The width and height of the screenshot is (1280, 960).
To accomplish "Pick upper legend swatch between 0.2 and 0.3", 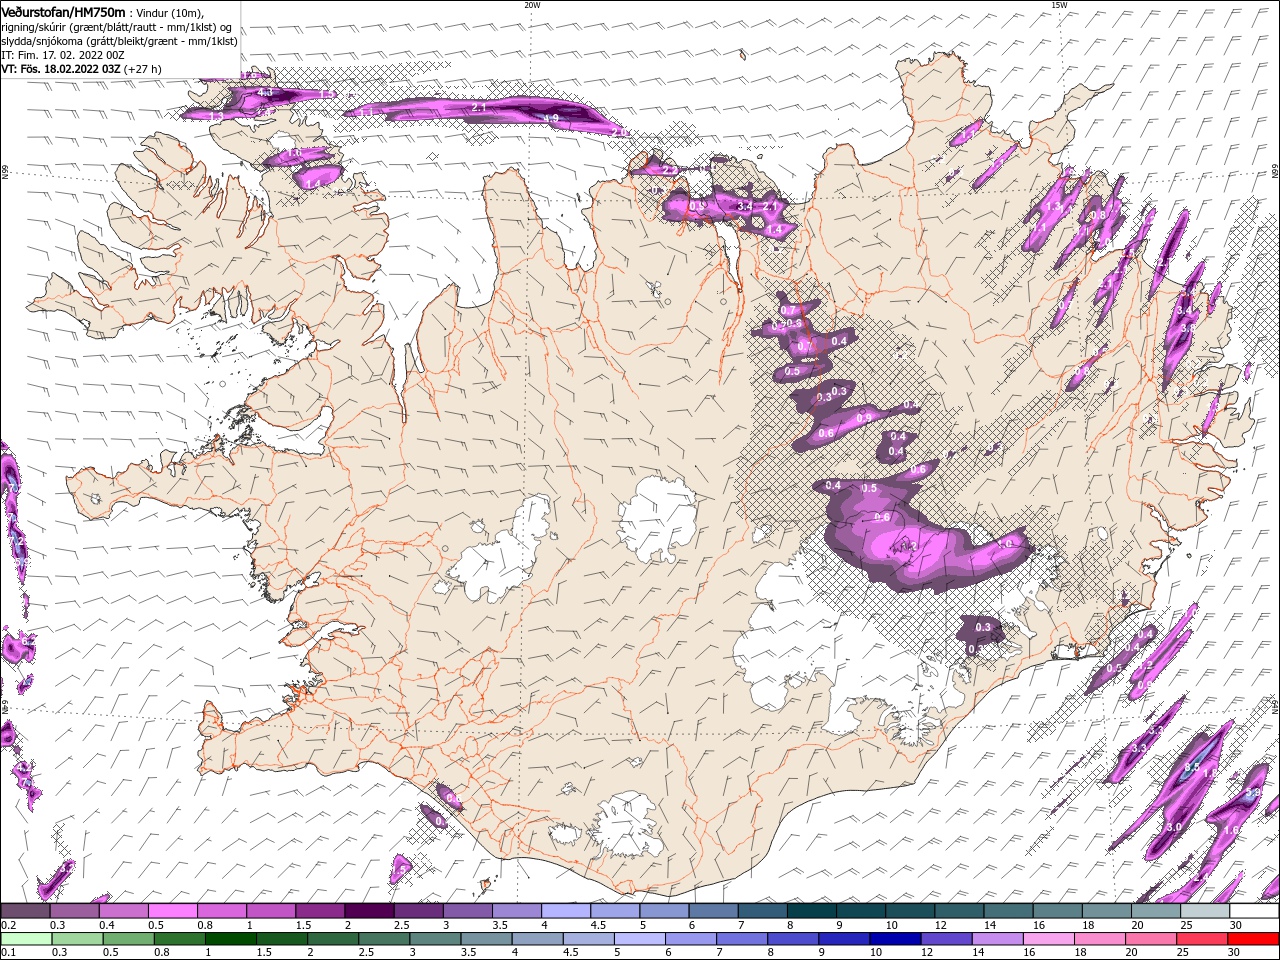I will pyautogui.click(x=25, y=911).
